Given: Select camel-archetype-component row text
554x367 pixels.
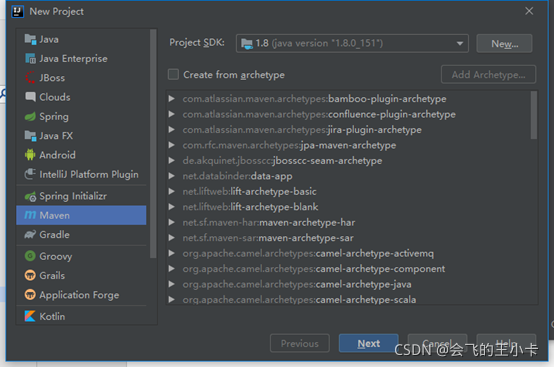Looking at the screenshot, I should [x=314, y=269].
